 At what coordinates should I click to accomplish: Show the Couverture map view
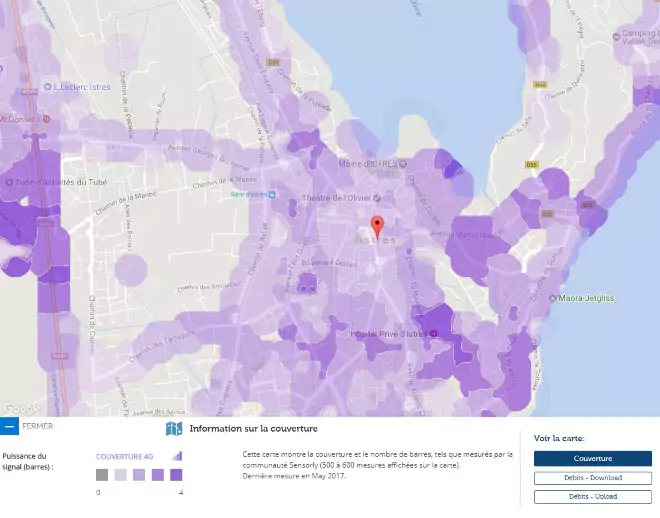[x=592, y=458]
